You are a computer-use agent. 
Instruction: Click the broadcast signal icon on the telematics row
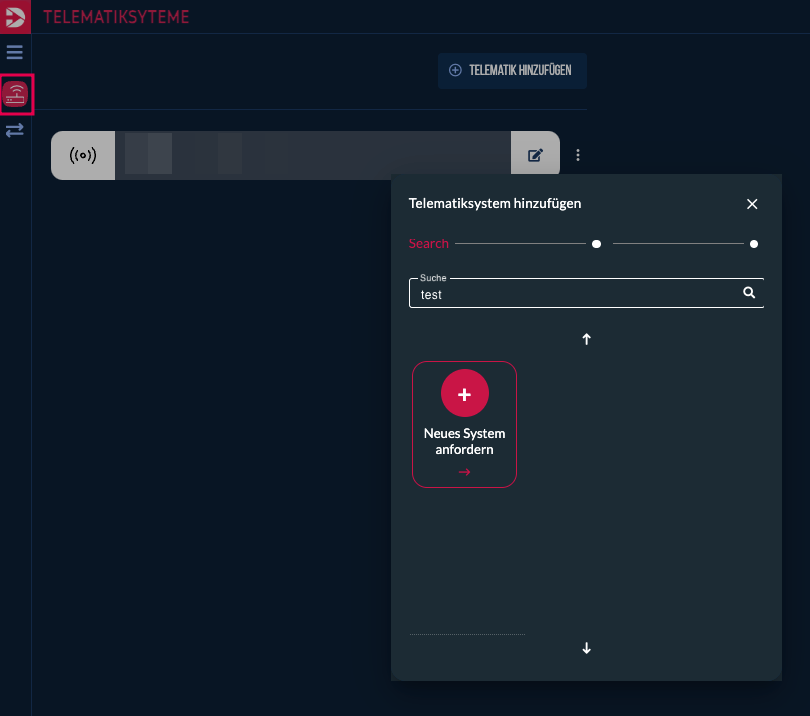point(83,156)
